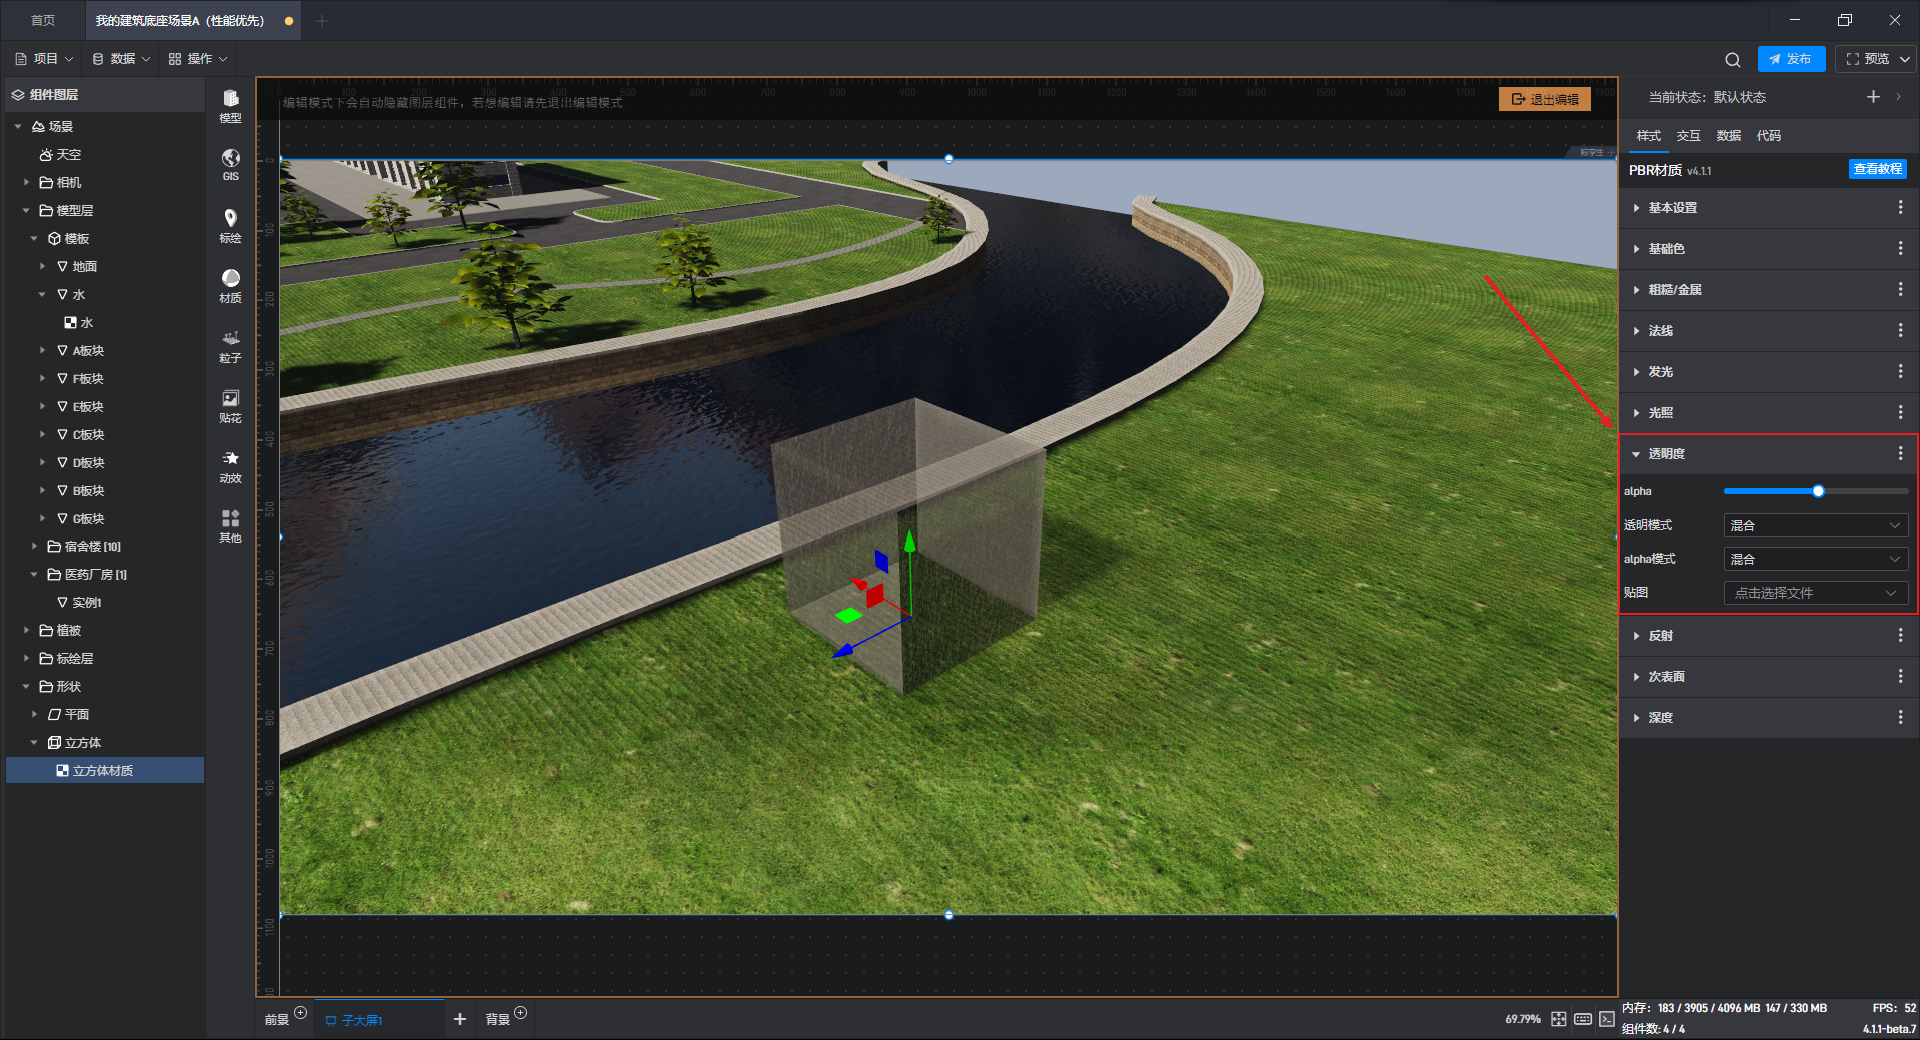The width and height of the screenshot is (1920, 1040).
Task: Open the 材质 material sphere icon
Action: click(230, 284)
